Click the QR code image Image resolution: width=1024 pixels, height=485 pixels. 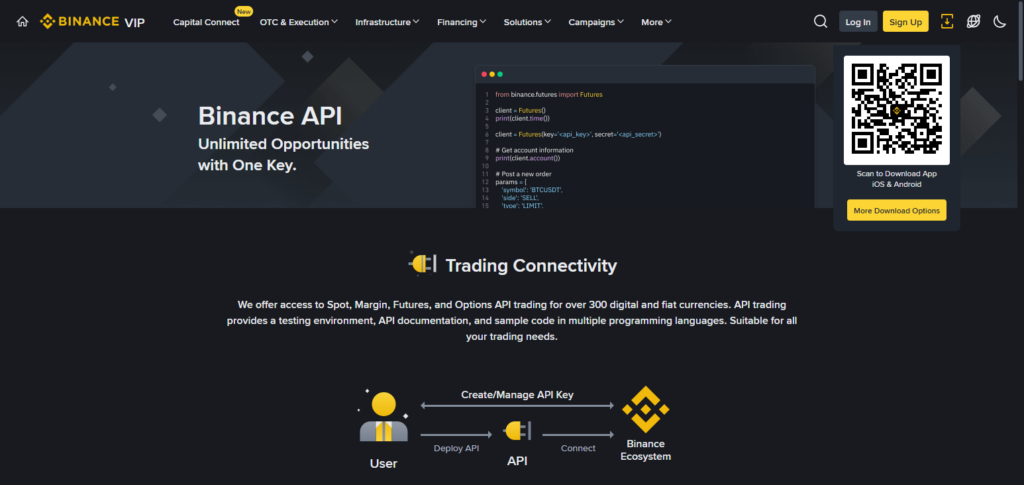tap(897, 110)
